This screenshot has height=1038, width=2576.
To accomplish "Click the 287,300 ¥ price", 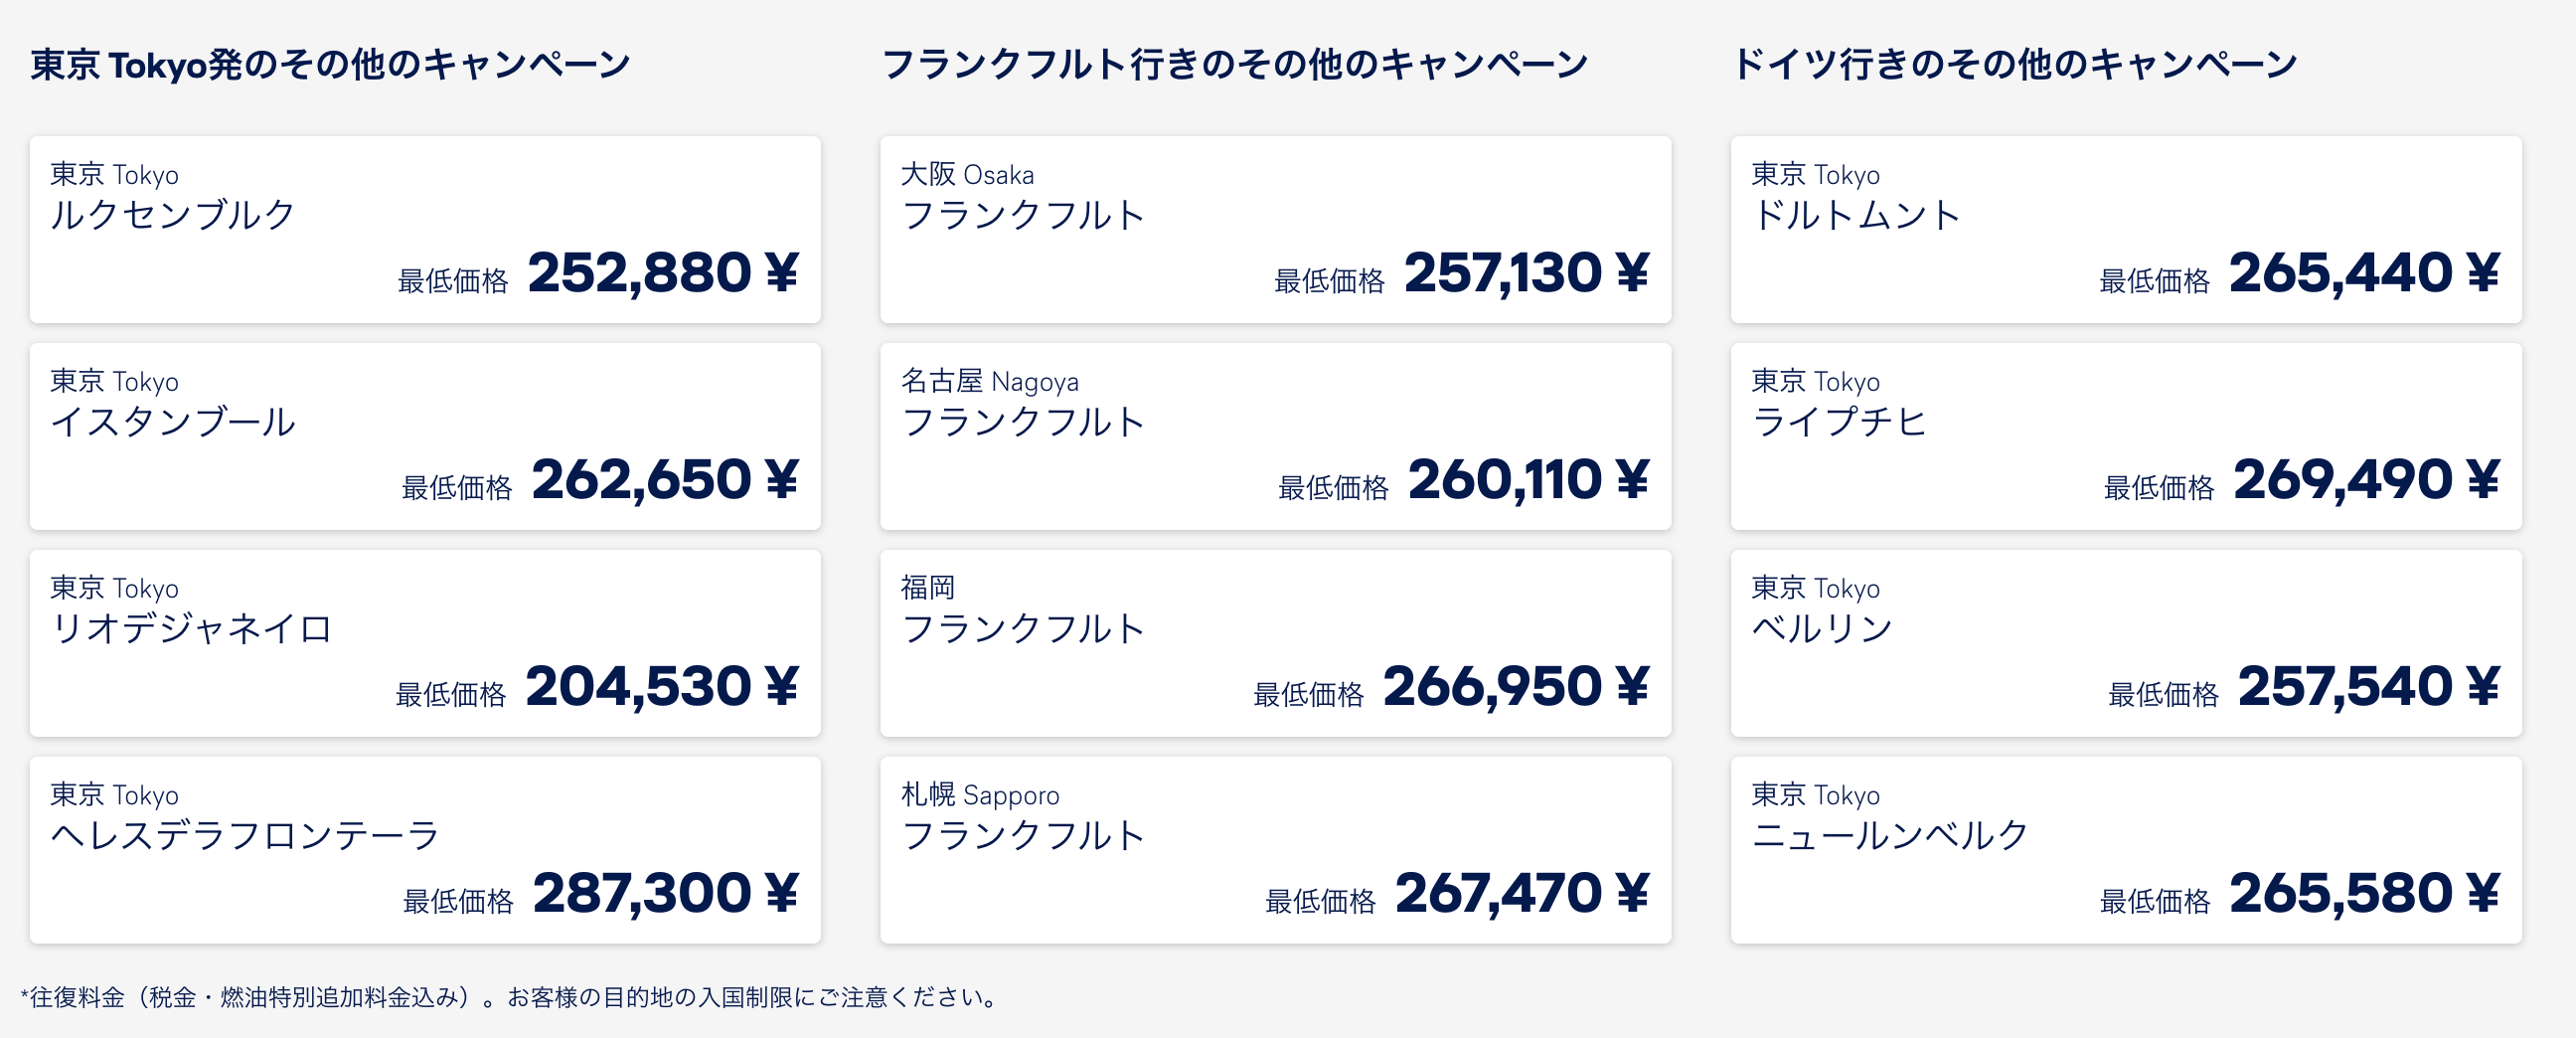I will tap(665, 893).
